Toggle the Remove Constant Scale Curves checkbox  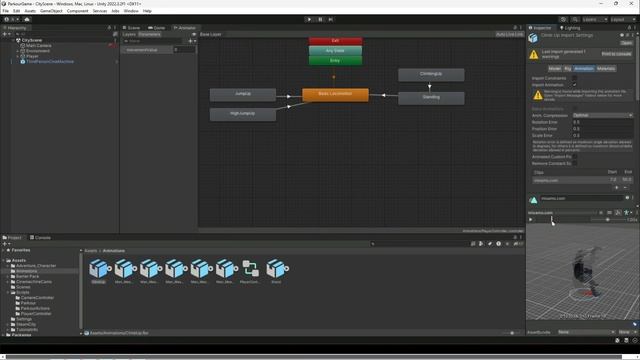click(575, 163)
